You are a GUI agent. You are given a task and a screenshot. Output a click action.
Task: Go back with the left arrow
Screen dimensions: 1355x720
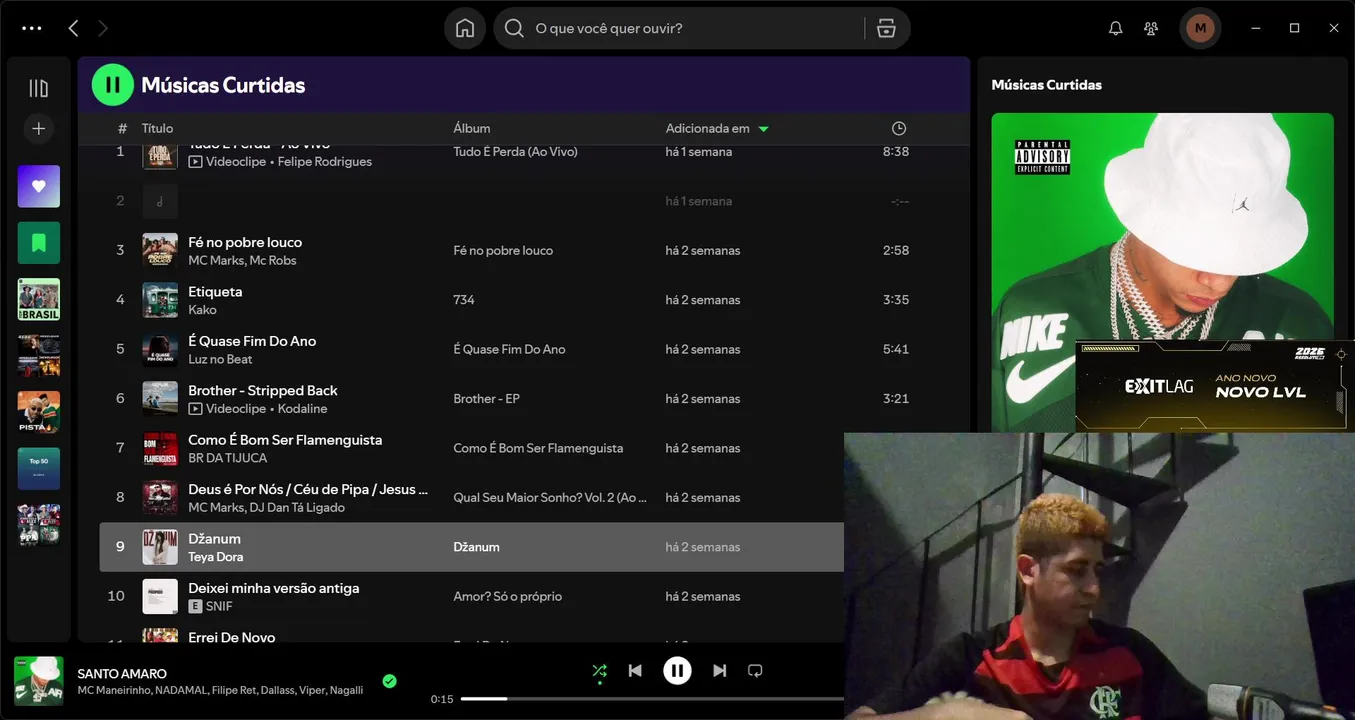click(73, 28)
